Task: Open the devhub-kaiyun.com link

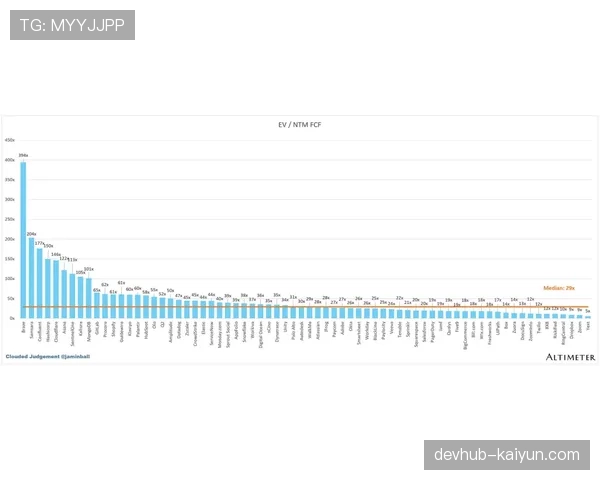Action: [507, 455]
